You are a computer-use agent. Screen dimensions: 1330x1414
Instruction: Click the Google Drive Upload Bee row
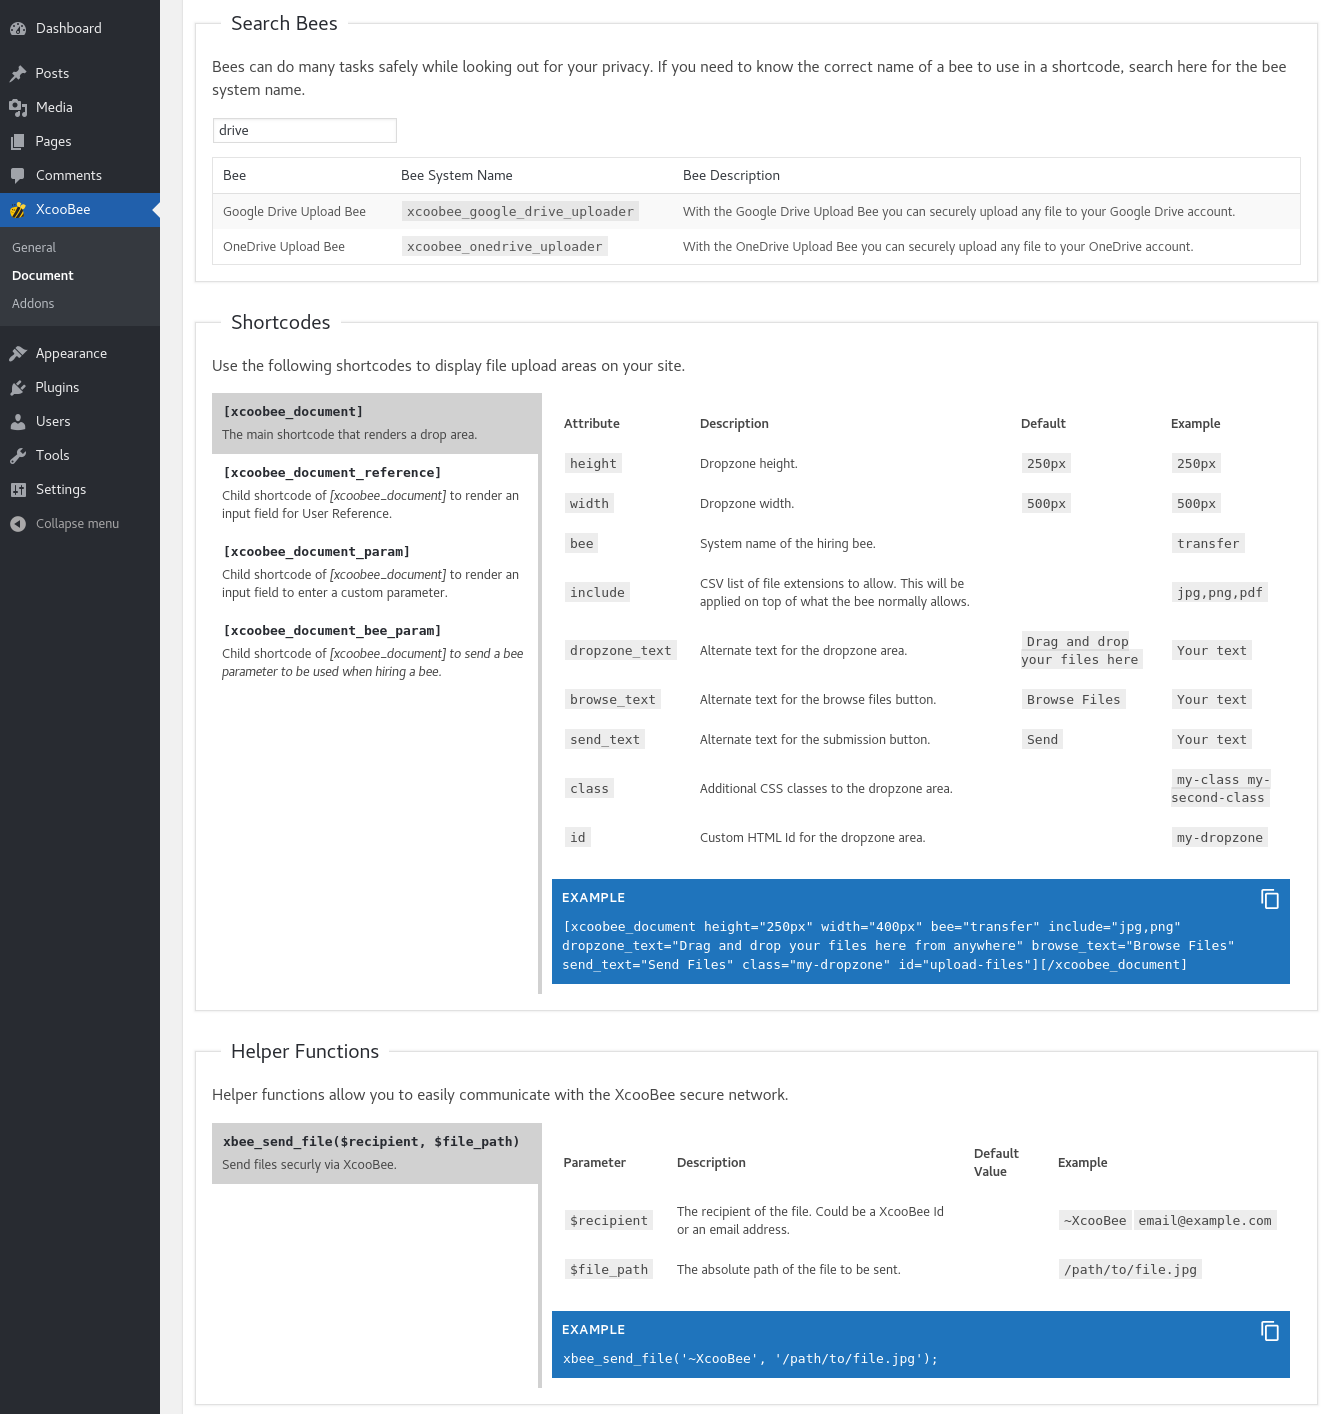tap(756, 211)
